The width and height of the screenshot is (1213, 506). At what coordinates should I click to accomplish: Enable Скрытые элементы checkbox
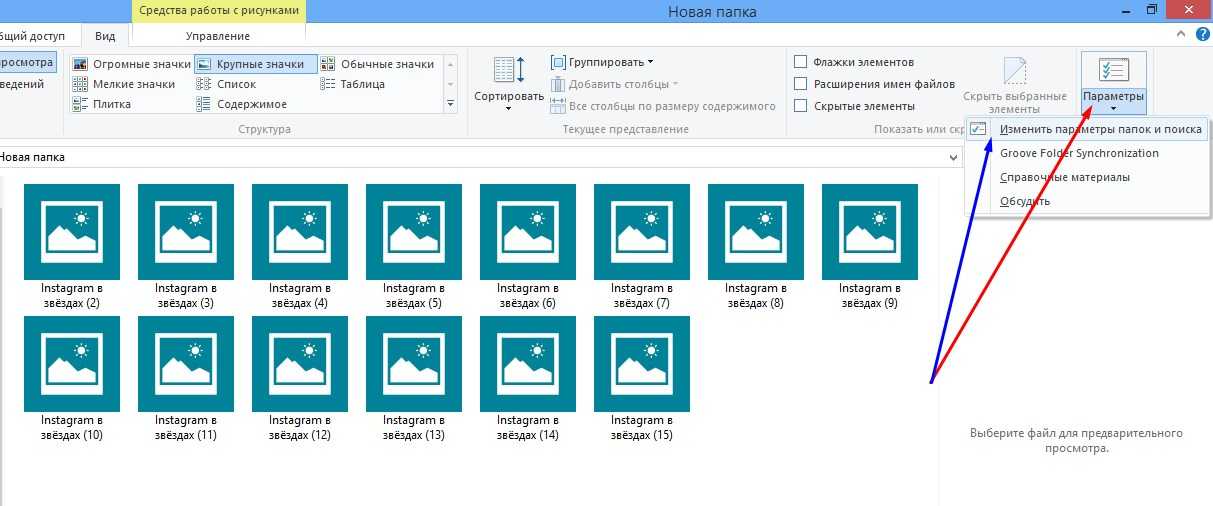[801, 106]
